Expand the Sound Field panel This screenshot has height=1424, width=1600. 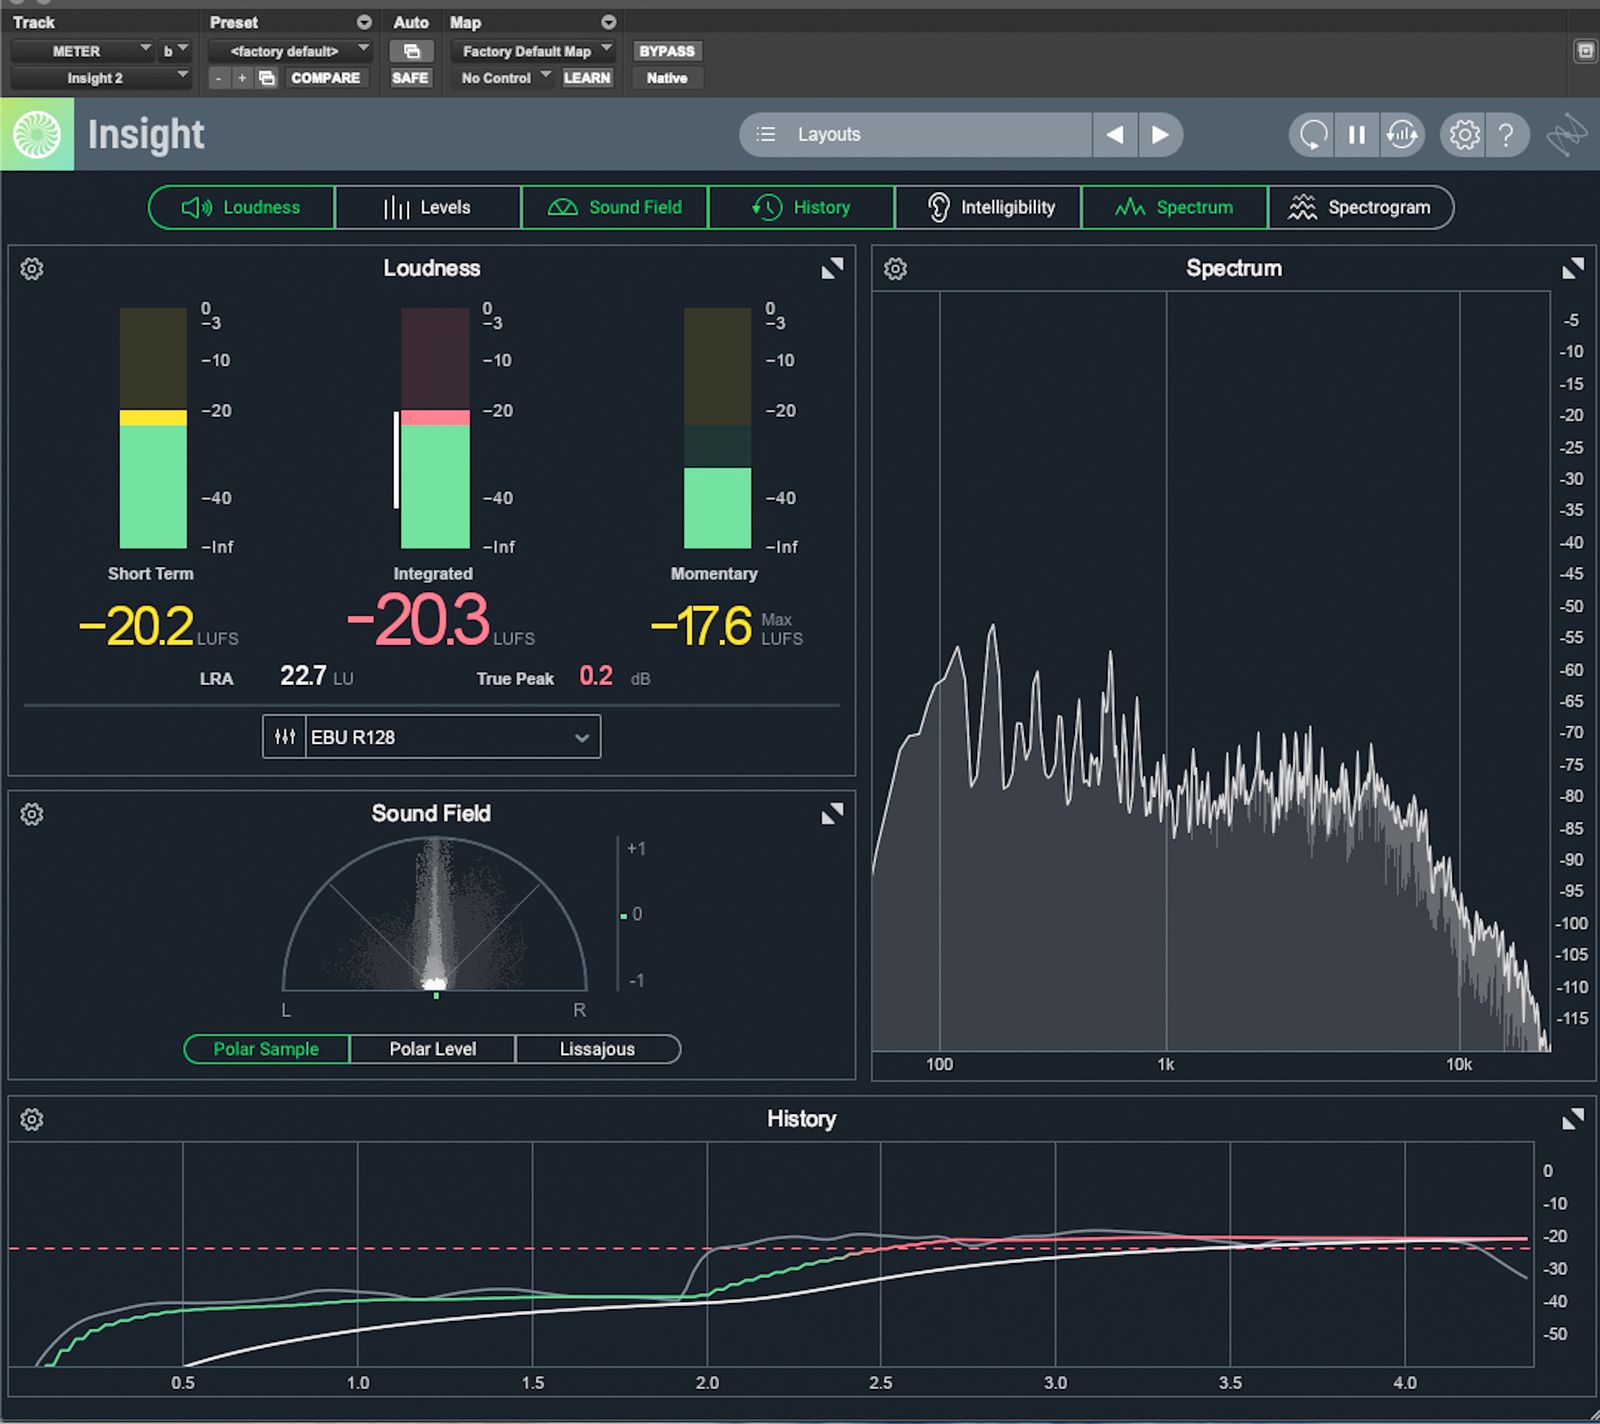[831, 814]
